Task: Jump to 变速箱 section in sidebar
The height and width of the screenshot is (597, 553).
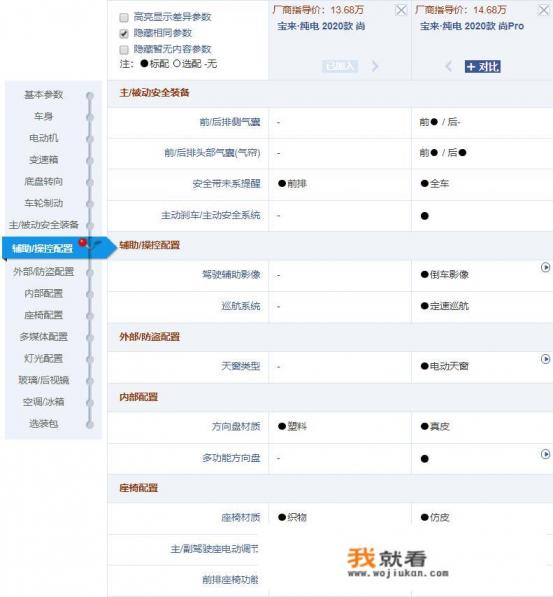Action: click(x=43, y=160)
